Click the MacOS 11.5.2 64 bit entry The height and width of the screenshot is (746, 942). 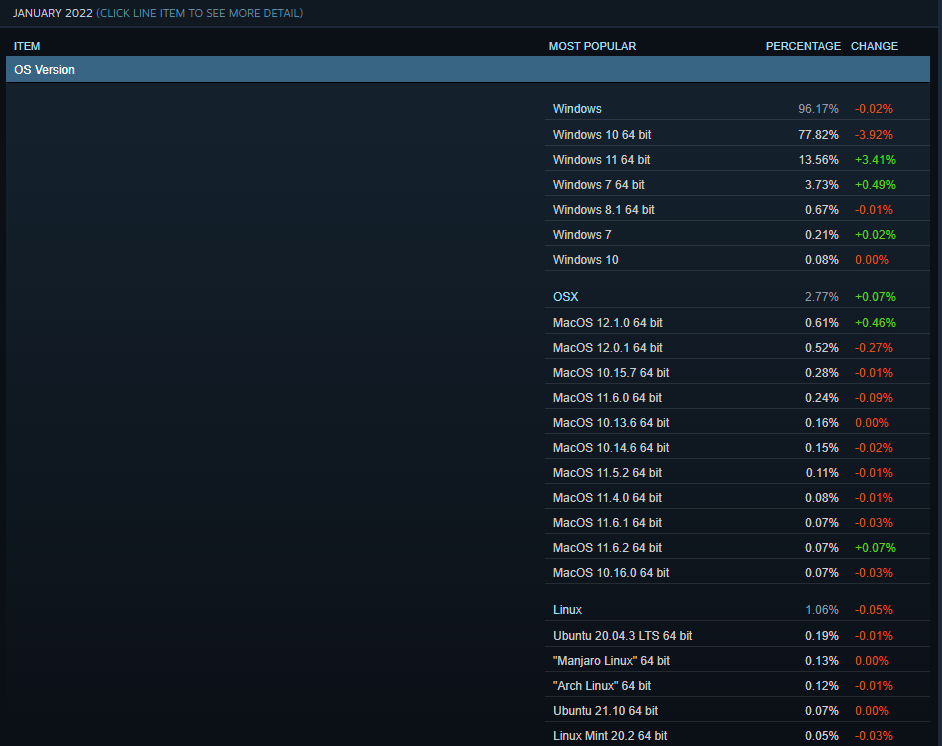(737, 473)
